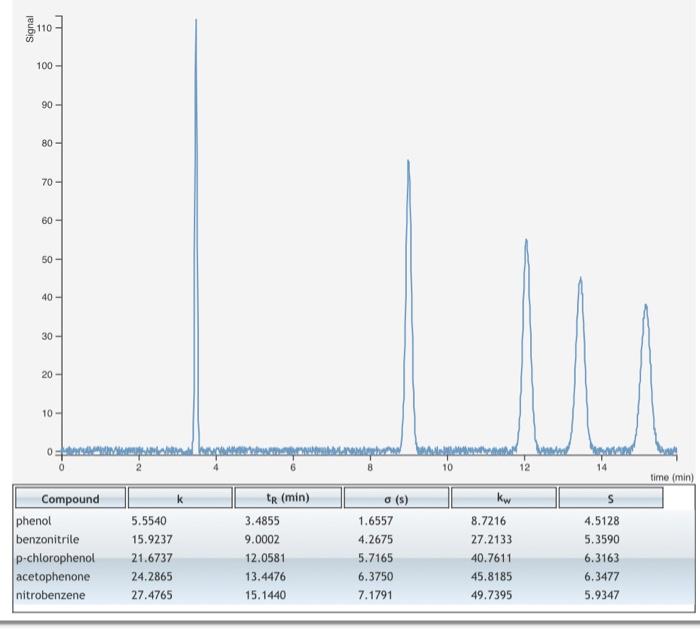This screenshot has height=629, width=700.
Task: Click the acetophenone peak near 13.4 minutes
Action: (580, 366)
